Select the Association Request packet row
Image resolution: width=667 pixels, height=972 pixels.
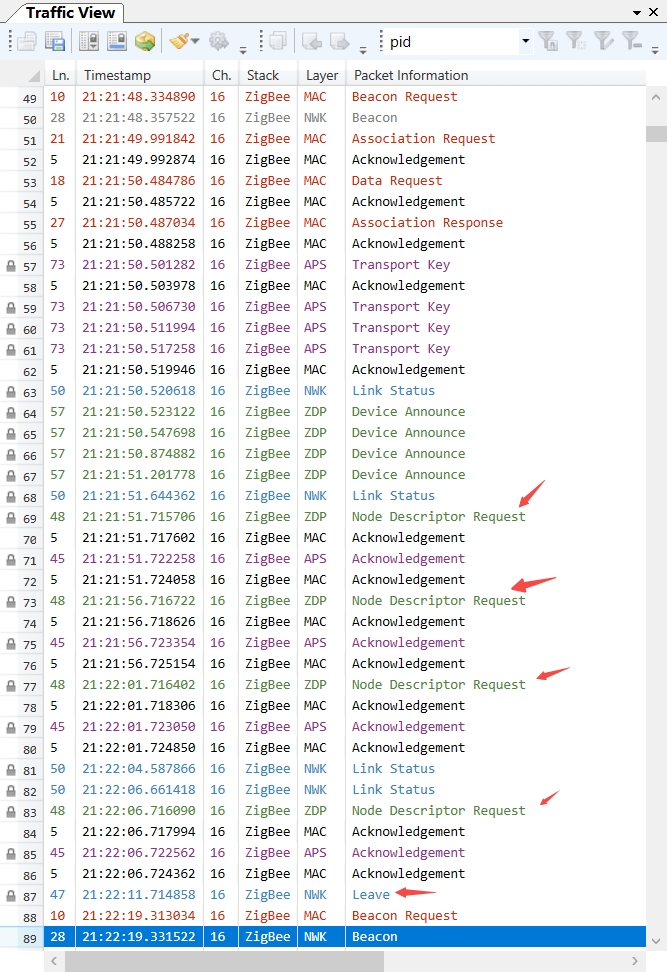click(345, 139)
